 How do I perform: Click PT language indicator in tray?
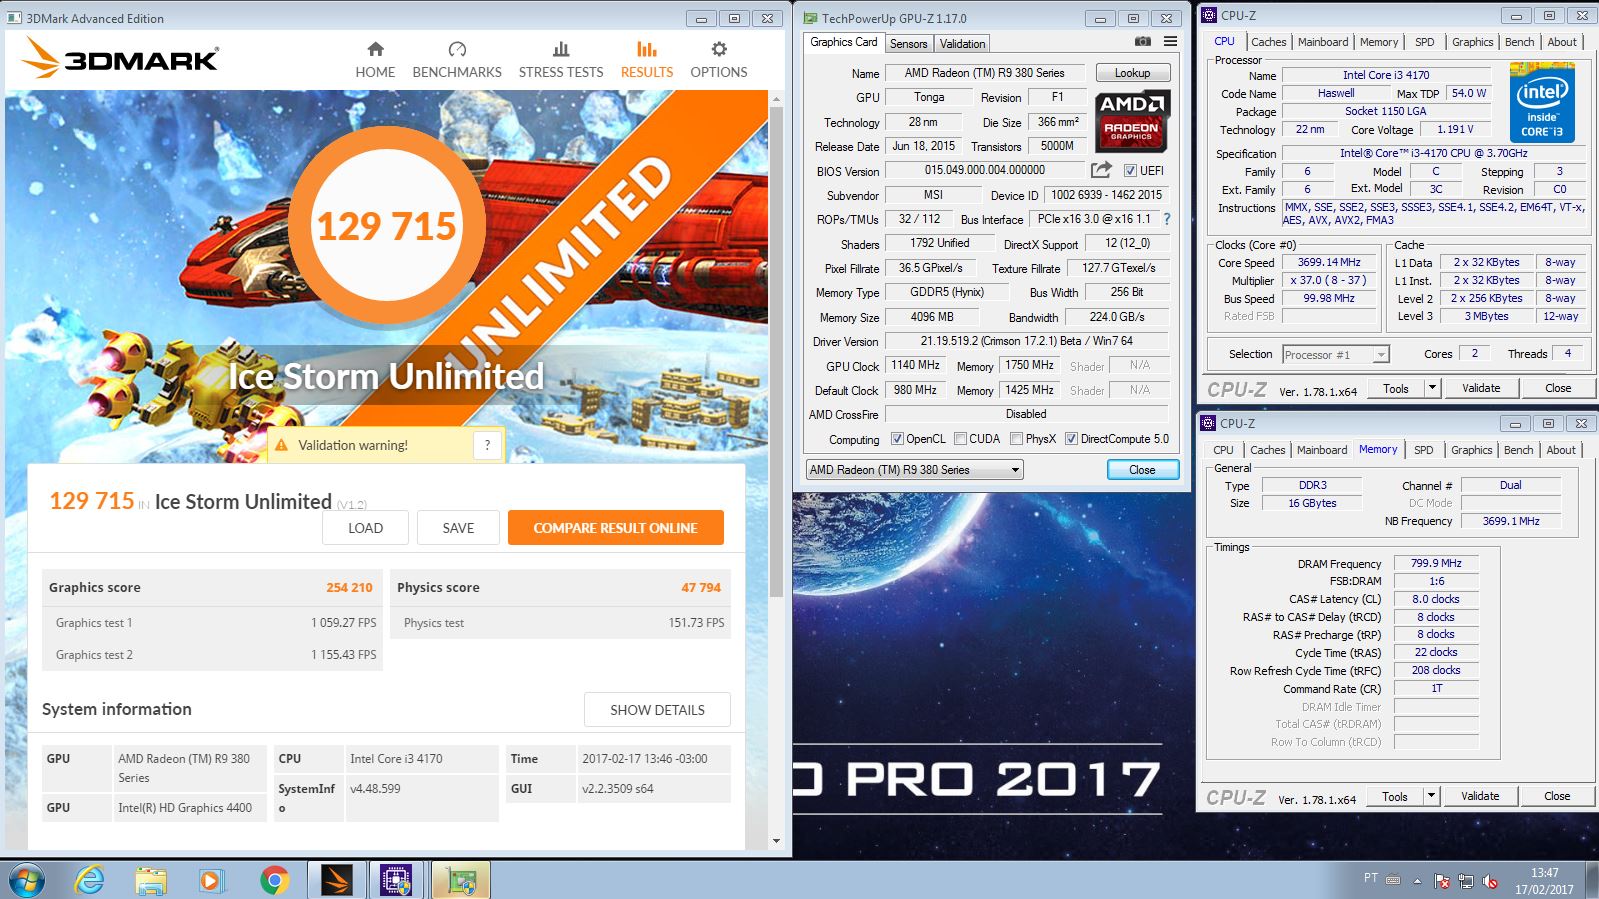(1370, 878)
